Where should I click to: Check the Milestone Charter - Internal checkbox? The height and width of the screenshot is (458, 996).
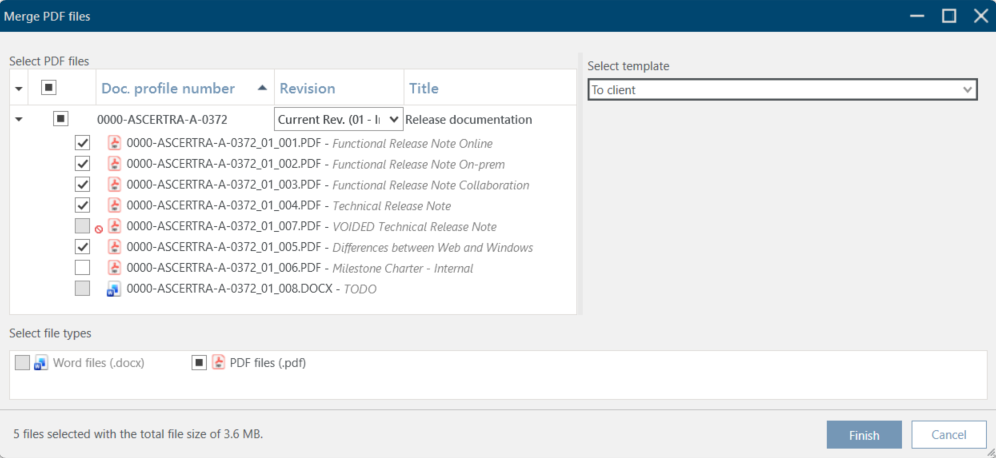click(x=83, y=268)
